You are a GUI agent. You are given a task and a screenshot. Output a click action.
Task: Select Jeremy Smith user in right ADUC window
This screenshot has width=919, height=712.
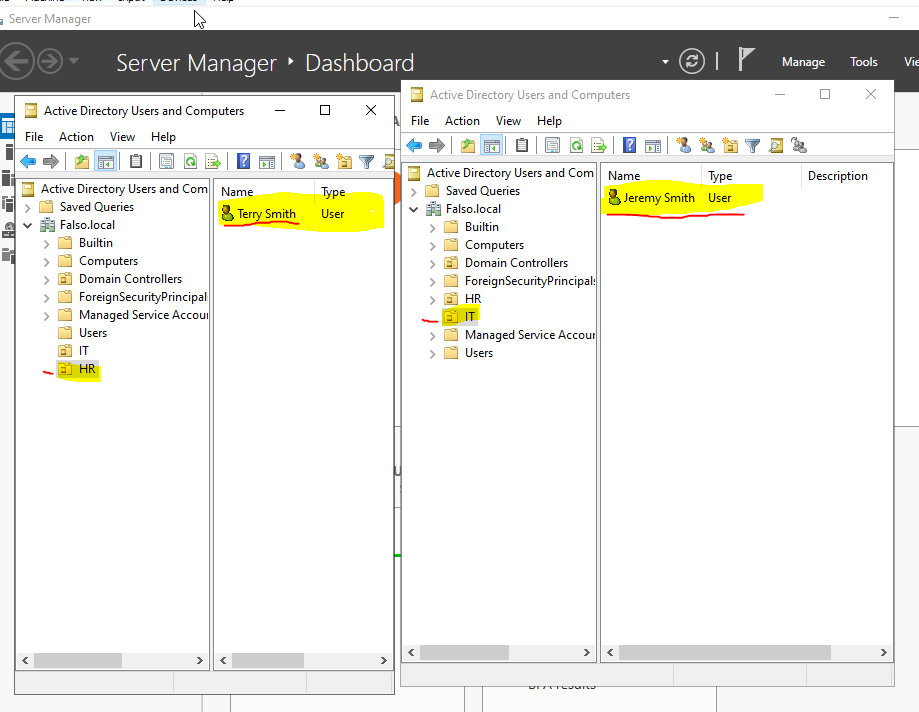pyautogui.click(x=651, y=198)
